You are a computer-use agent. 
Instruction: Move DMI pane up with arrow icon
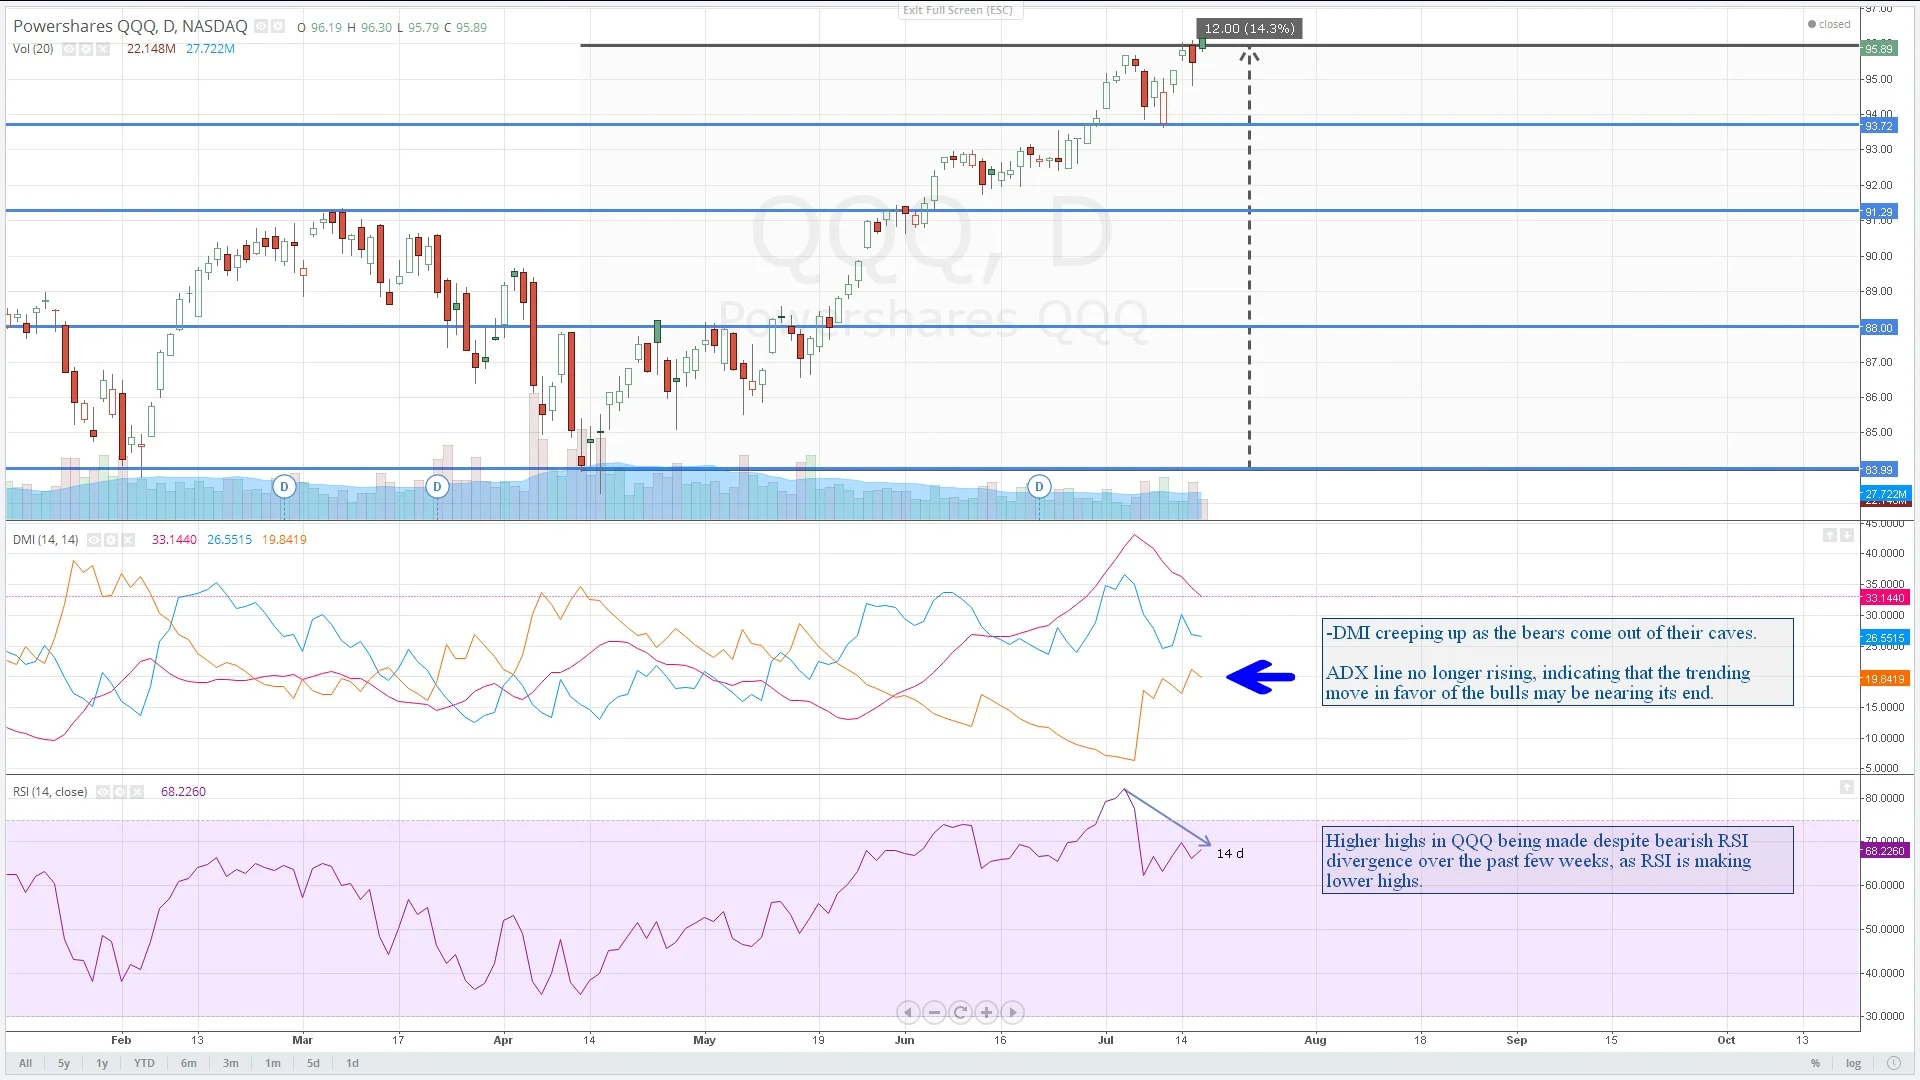1829,536
